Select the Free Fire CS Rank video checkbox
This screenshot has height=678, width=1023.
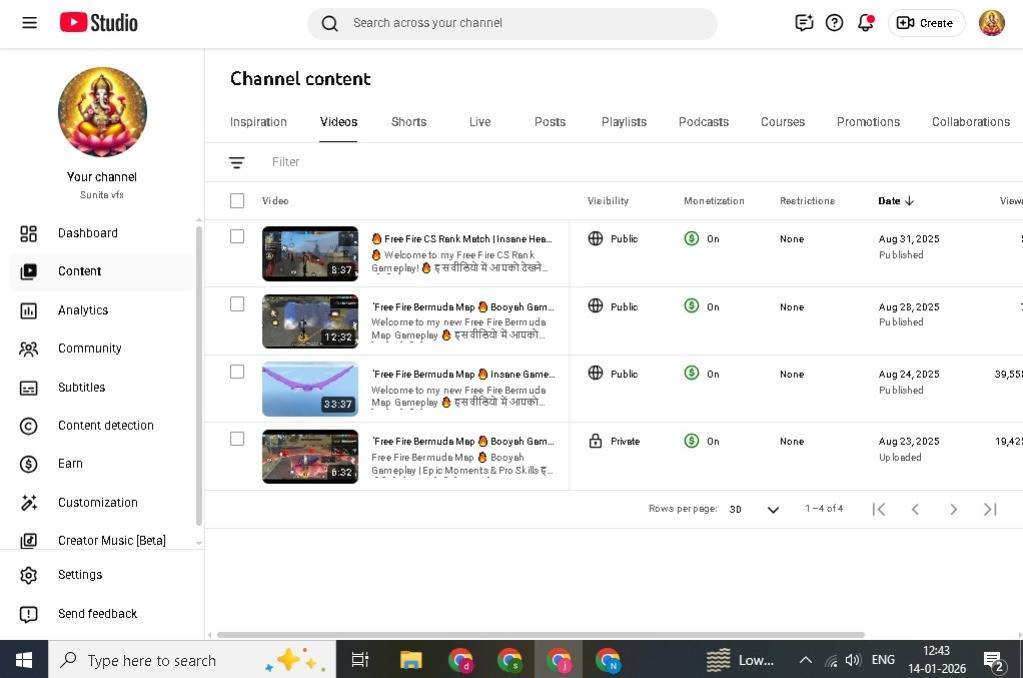[237, 237]
